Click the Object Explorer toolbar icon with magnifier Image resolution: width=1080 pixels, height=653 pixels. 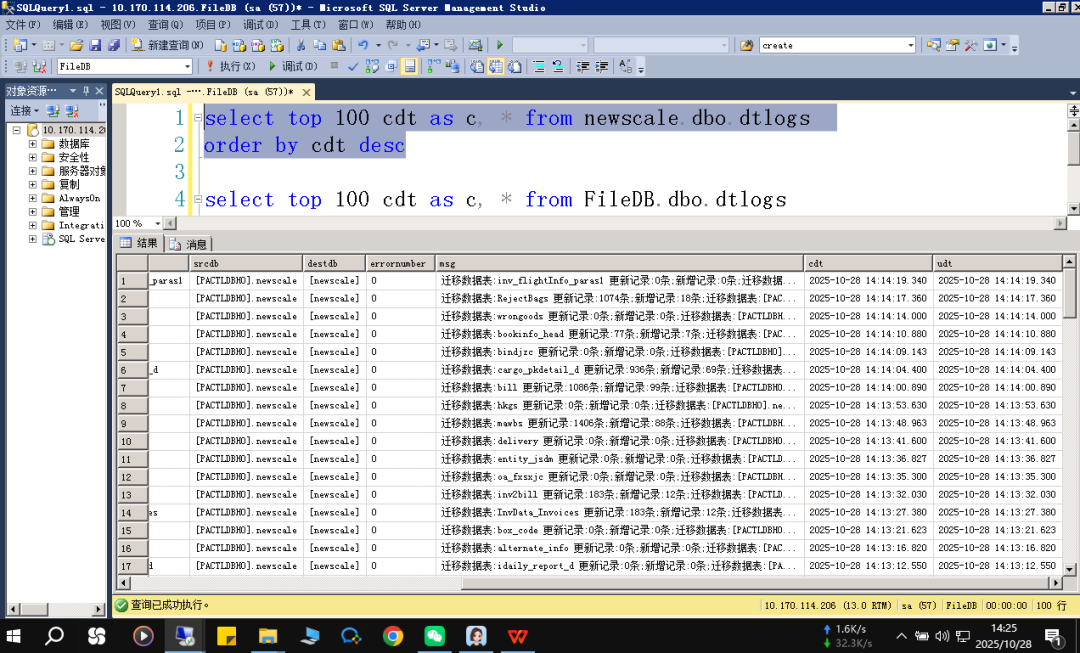pos(933,45)
